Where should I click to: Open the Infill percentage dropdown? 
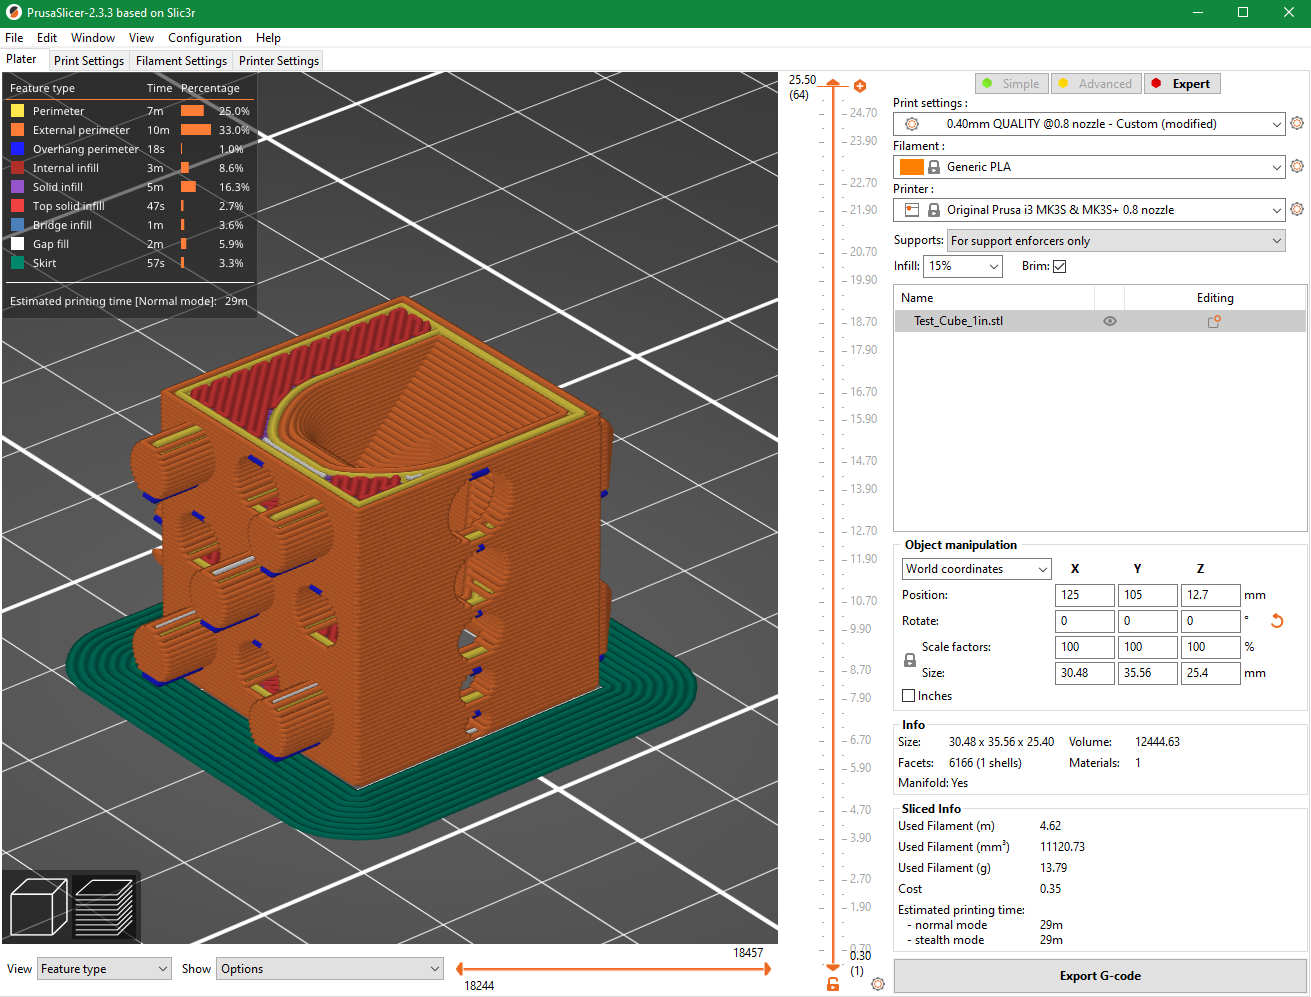962,266
